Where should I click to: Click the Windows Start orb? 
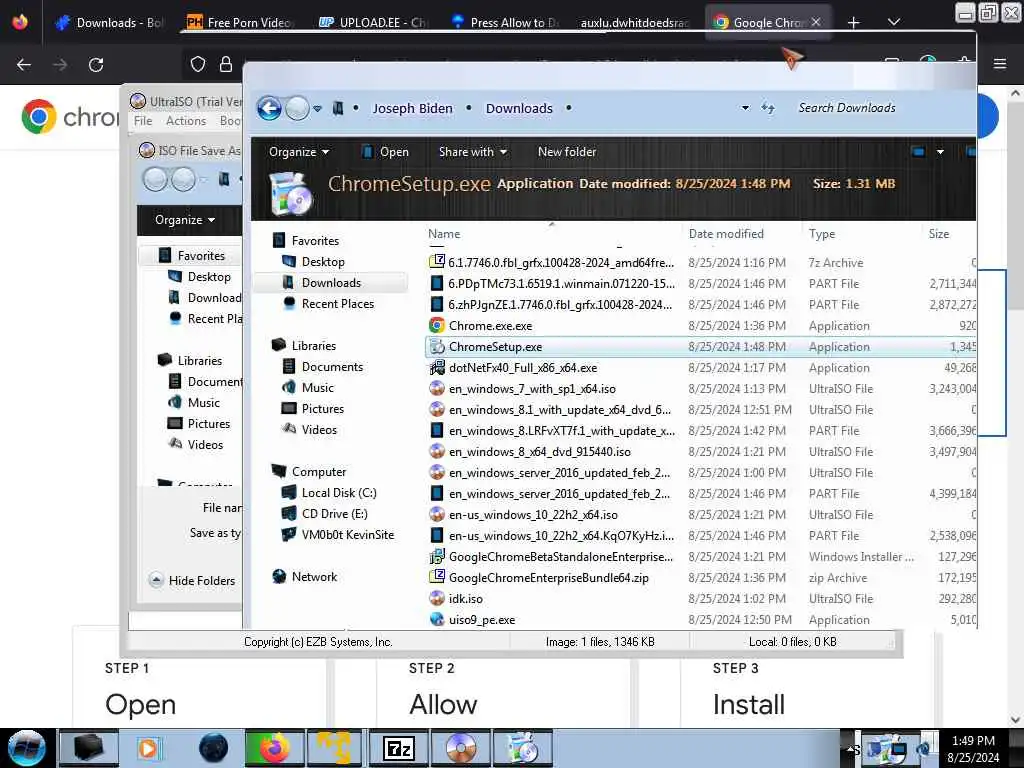pos(26,748)
